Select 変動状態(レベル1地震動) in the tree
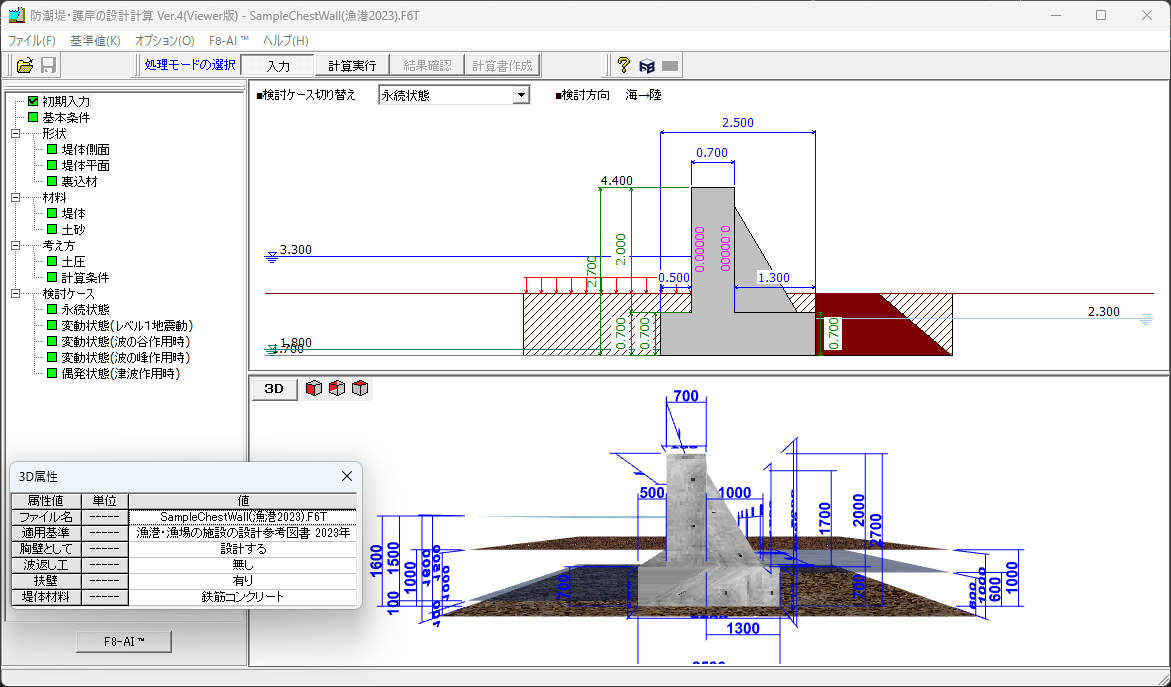The width and height of the screenshot is (1171, 687). (127, 326)
